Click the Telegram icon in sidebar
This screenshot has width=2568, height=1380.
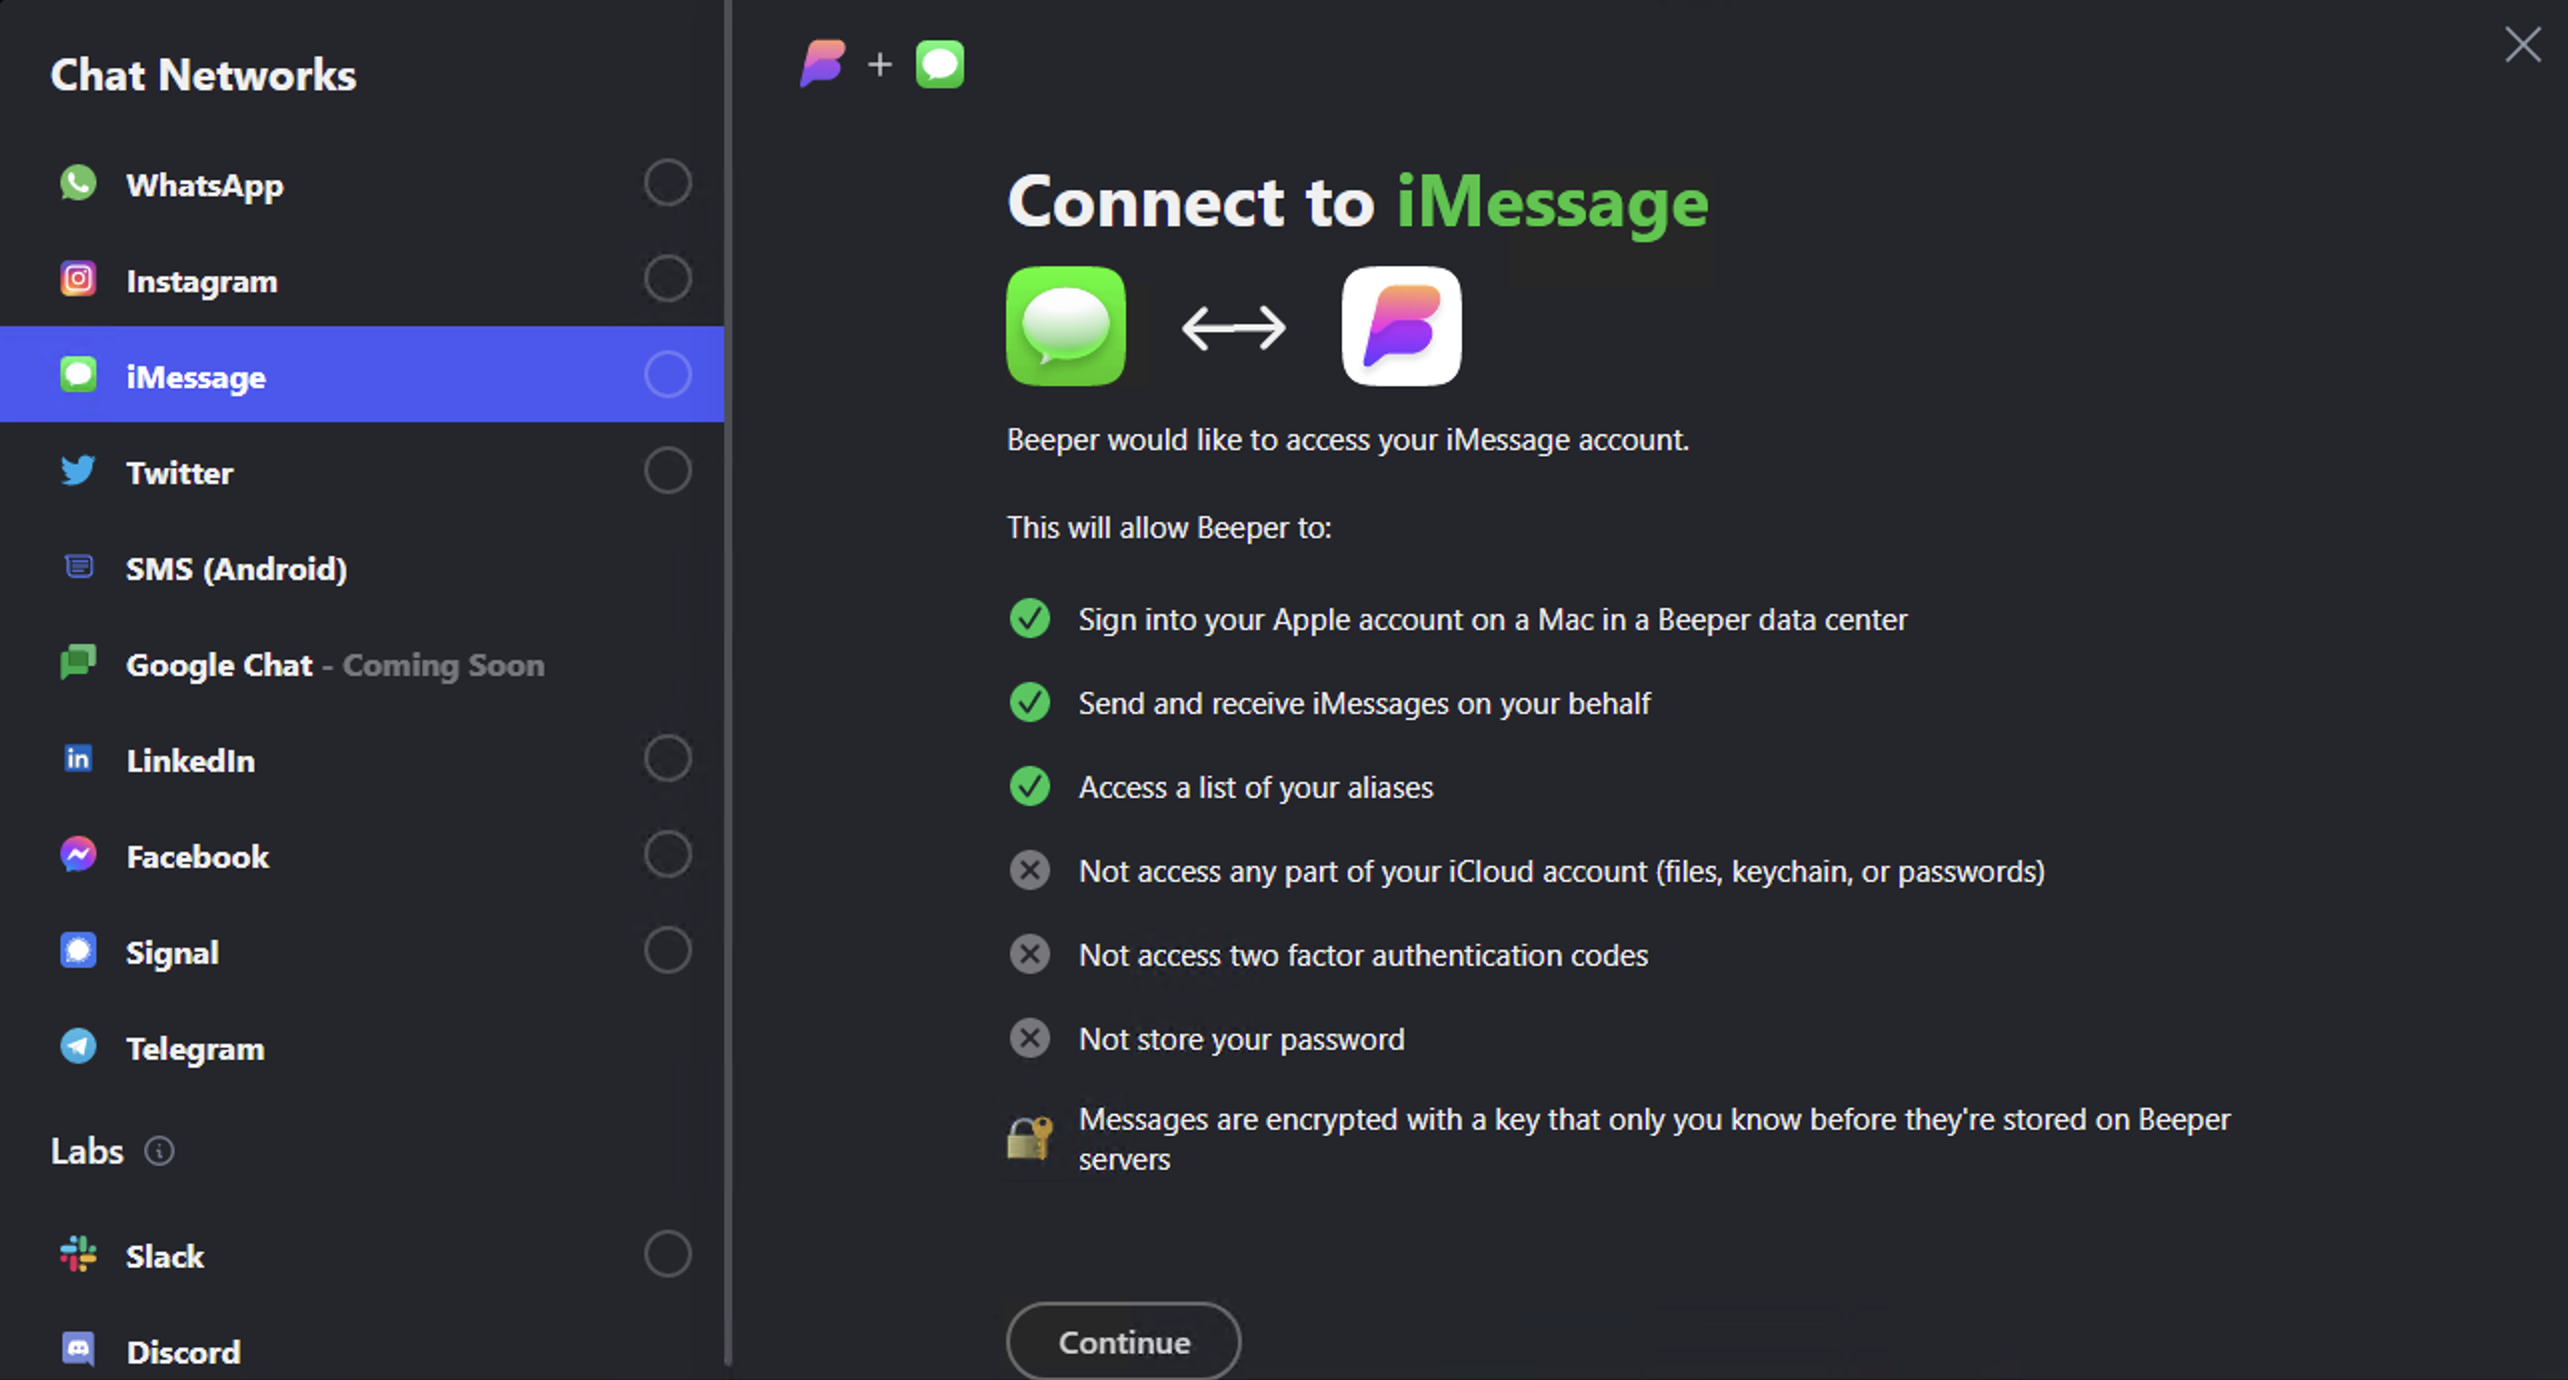[80, 1049]
